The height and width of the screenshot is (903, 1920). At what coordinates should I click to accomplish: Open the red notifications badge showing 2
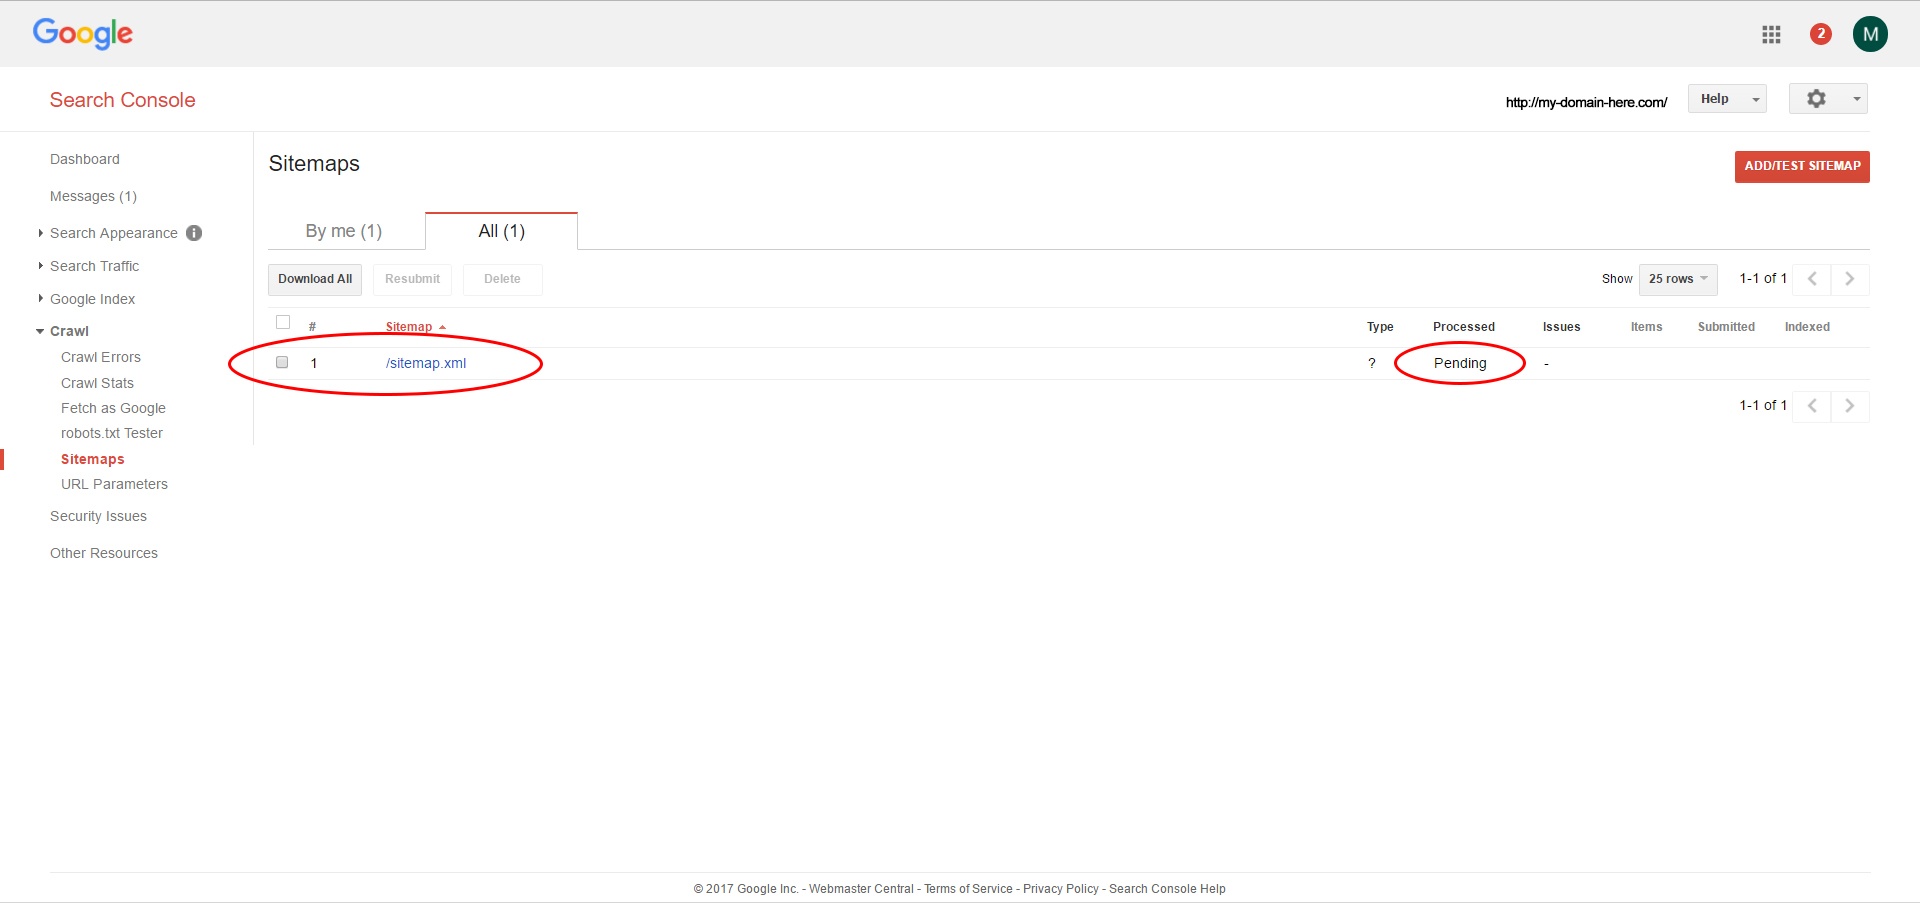pos(1821,34)
